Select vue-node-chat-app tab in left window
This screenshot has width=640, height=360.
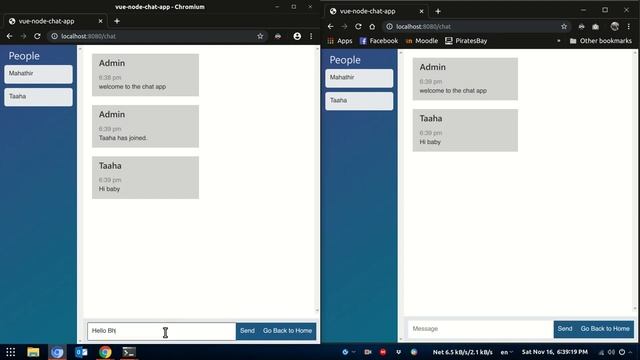[55, 21]
